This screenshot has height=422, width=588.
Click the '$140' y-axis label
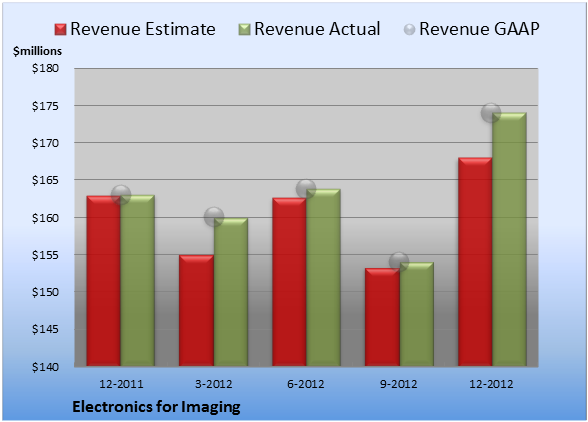45,367
